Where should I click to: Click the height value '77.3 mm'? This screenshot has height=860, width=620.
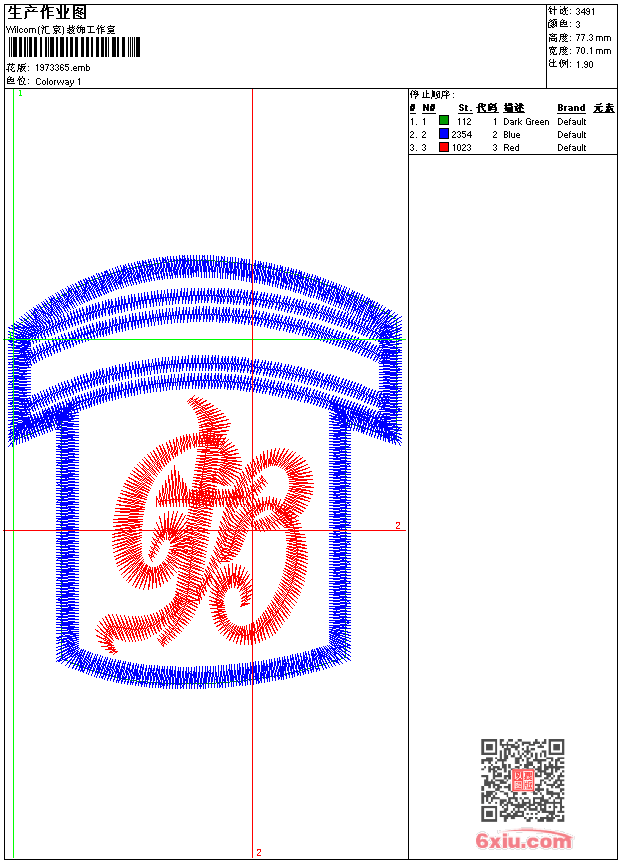(x=593, y=38)
